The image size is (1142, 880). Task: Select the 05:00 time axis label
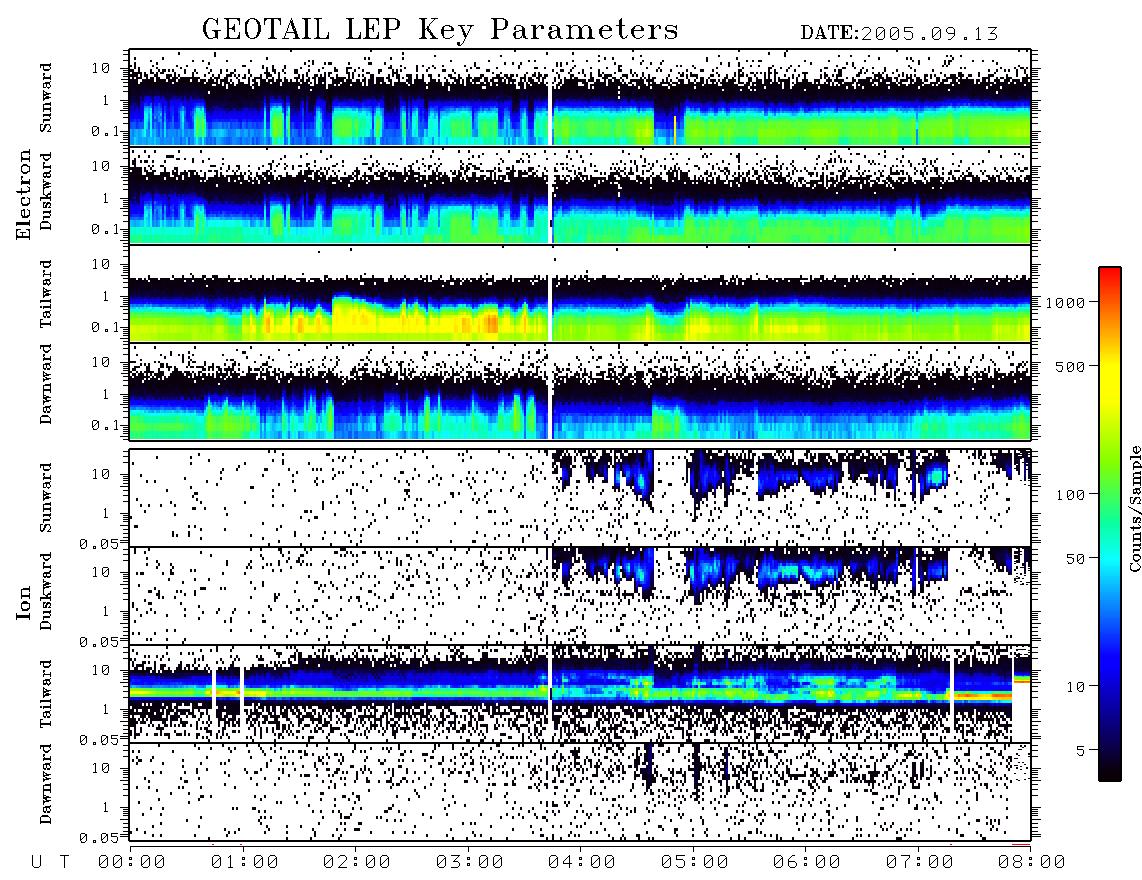695,863
